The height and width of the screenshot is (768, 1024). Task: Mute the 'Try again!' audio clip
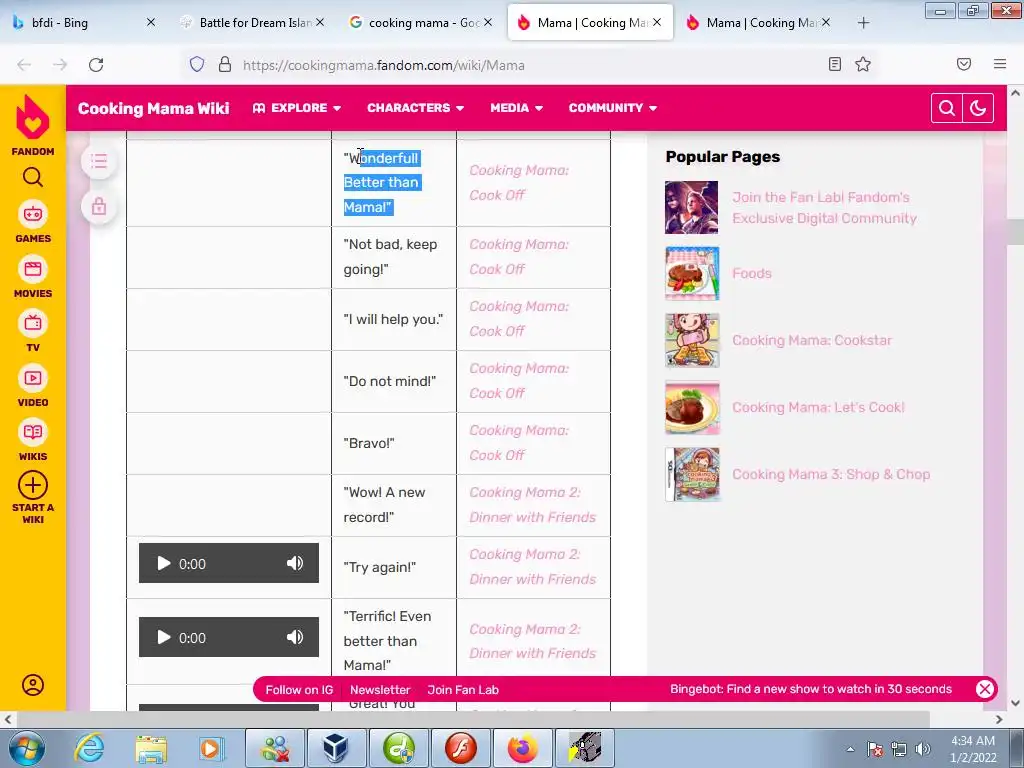tap(295, 563)
